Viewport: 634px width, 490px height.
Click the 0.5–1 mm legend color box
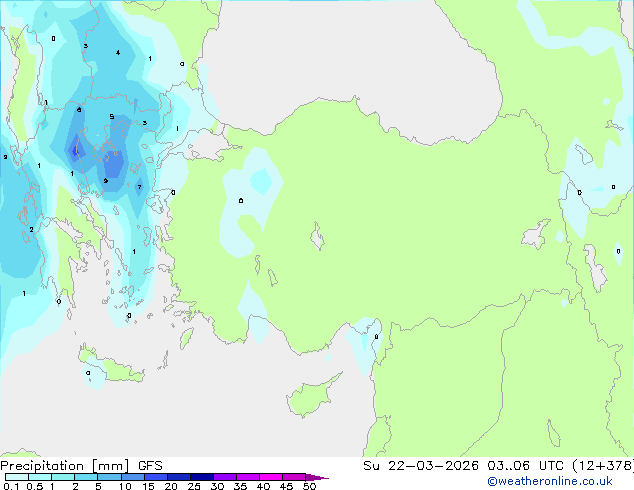coord(40,477)
